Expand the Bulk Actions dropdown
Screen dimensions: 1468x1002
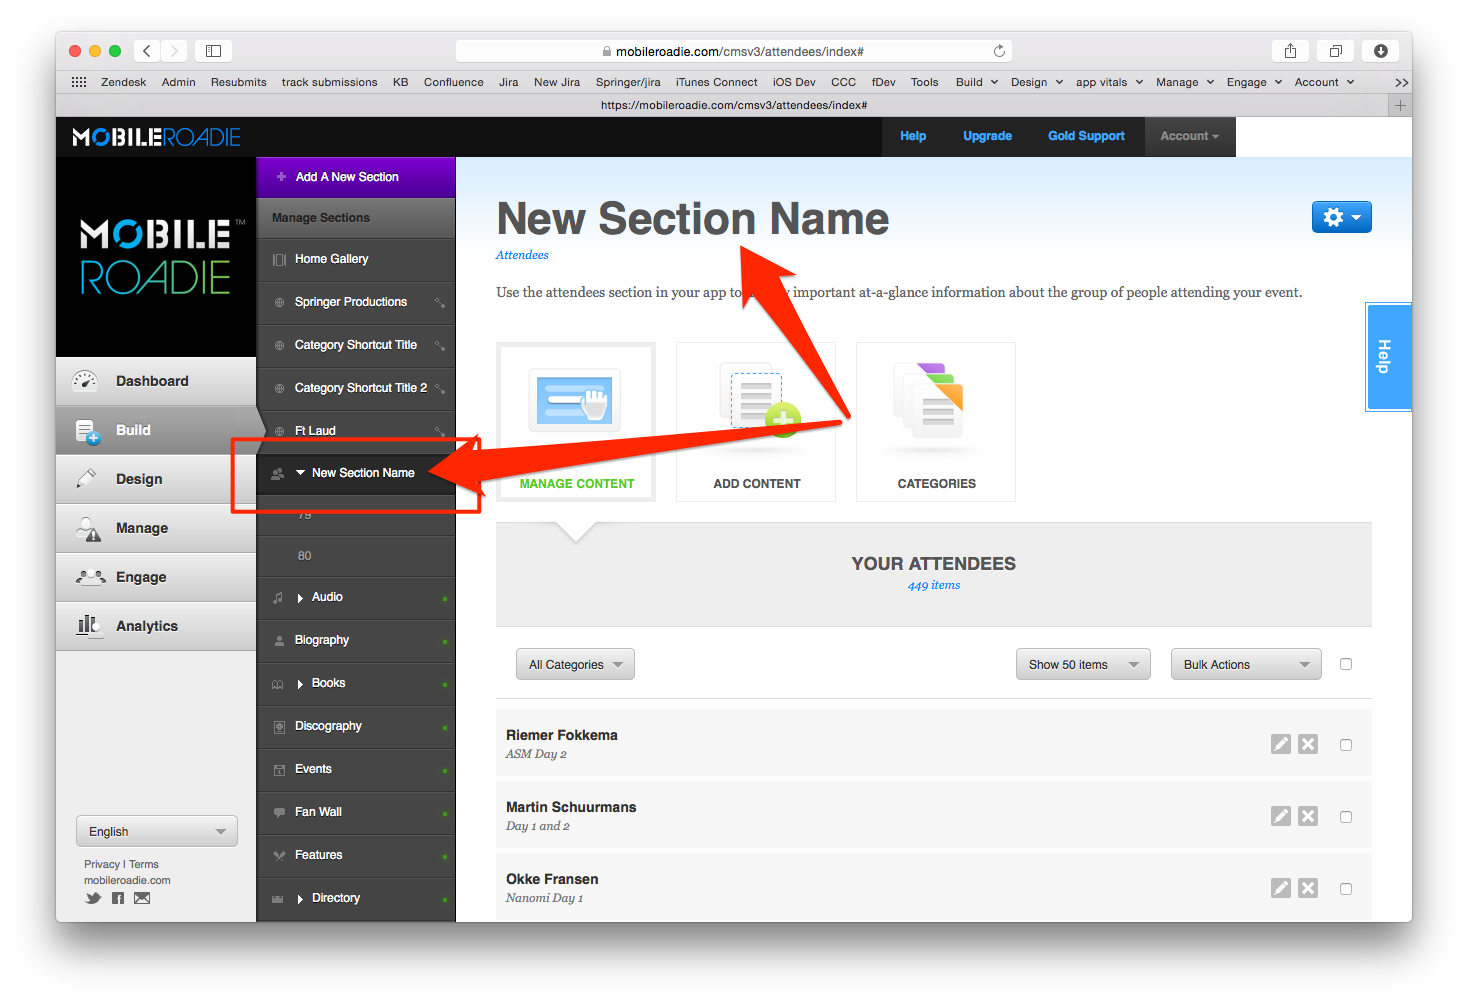1245,665
